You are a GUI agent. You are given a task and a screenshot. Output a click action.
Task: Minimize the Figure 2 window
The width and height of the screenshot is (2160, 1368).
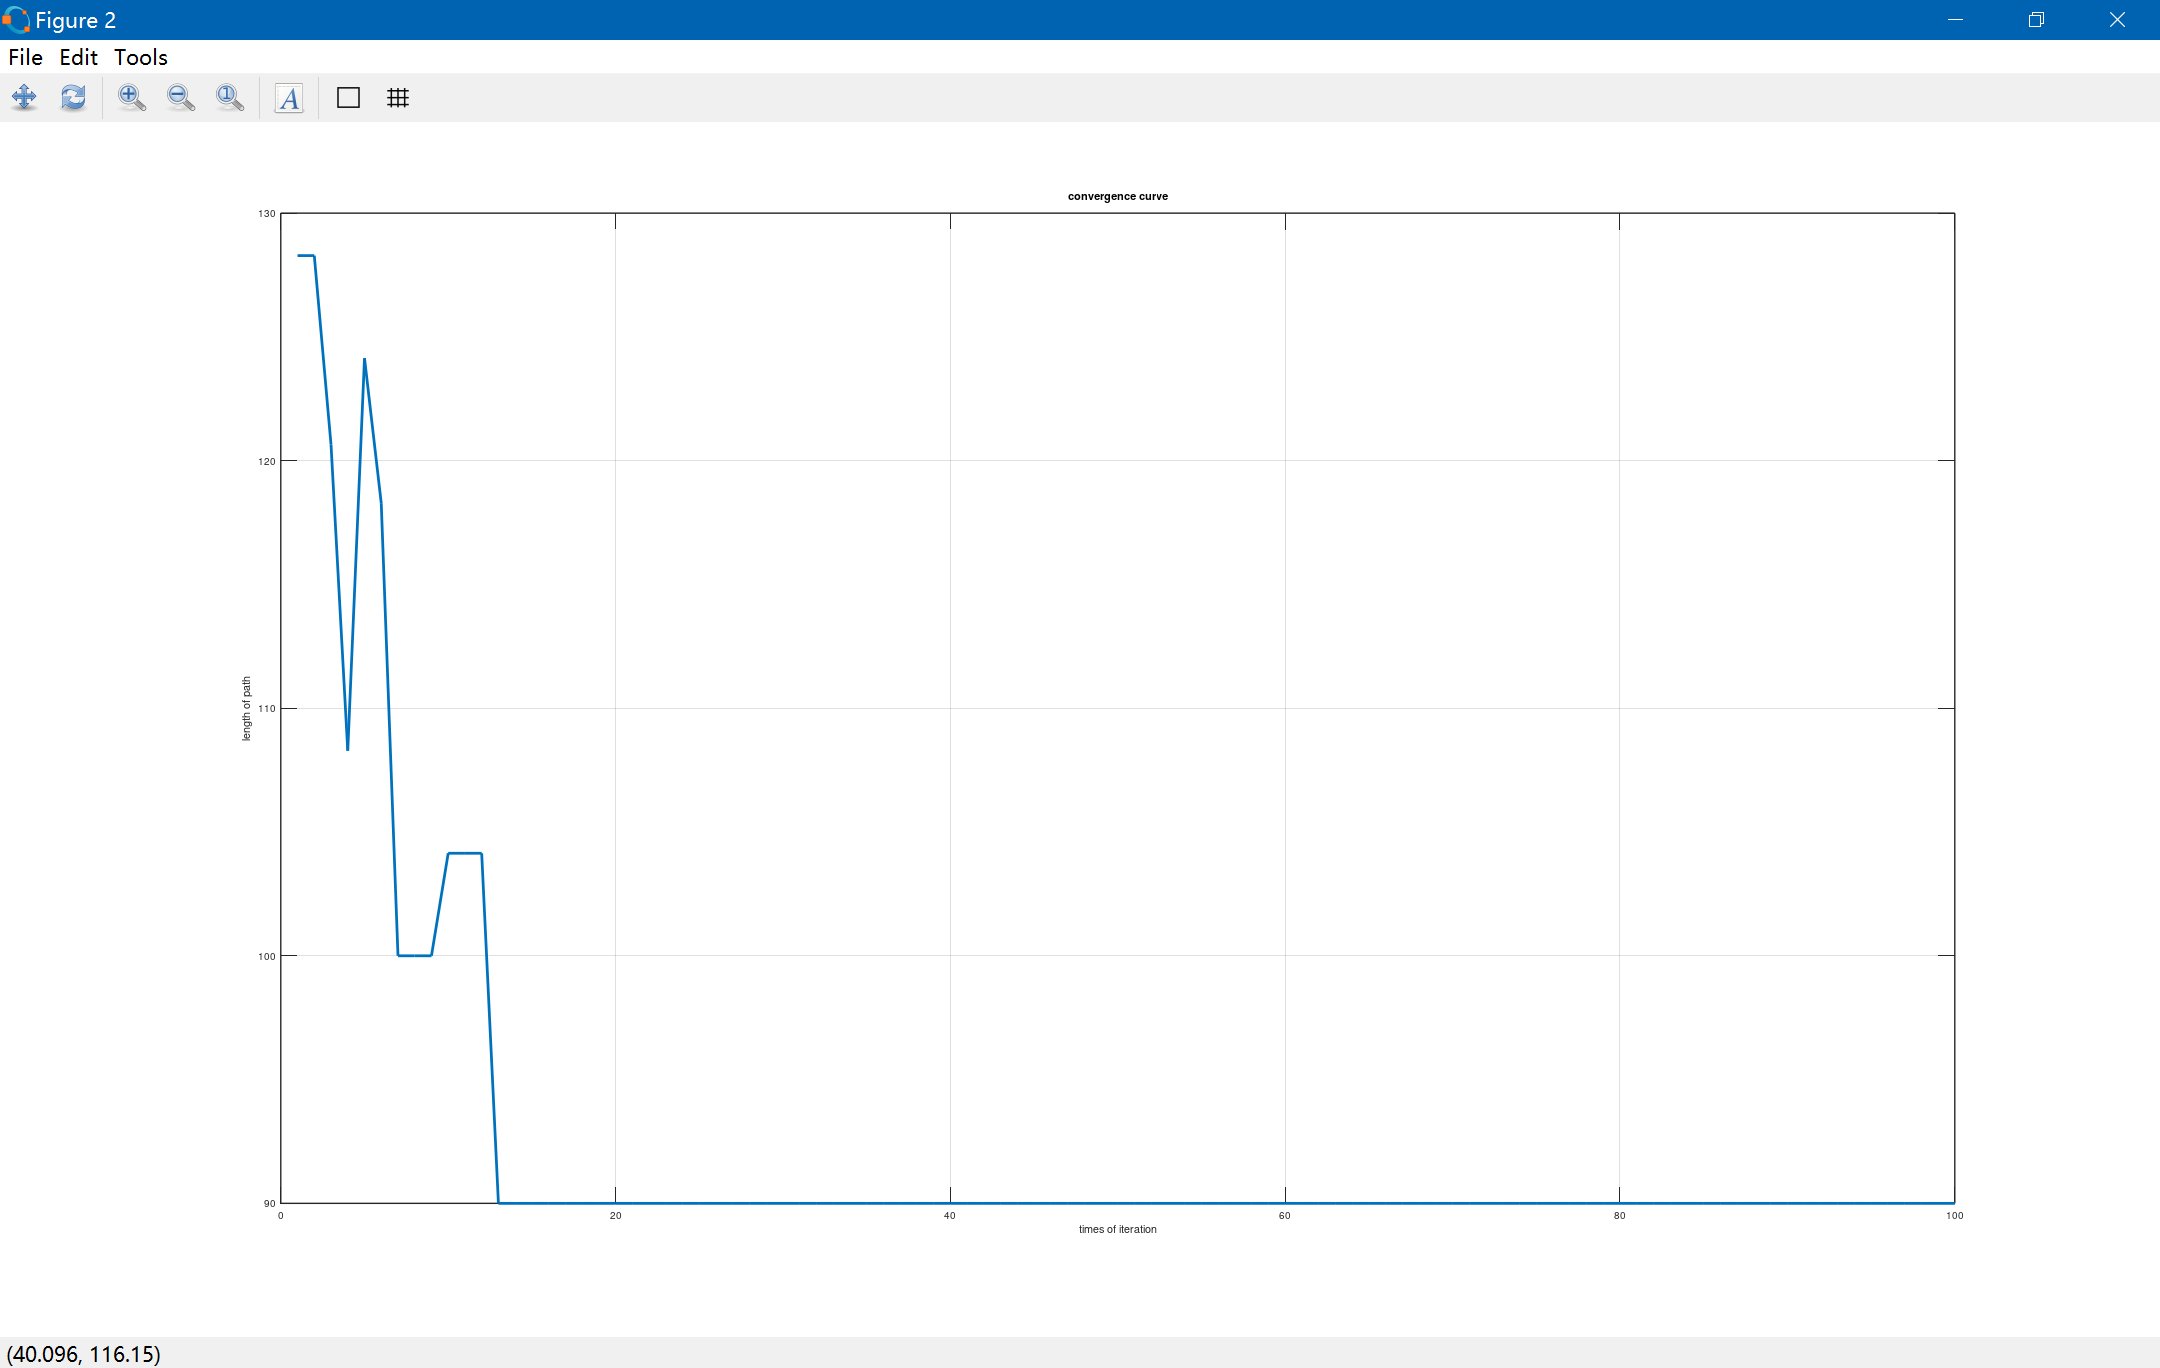click(1955, 20)
